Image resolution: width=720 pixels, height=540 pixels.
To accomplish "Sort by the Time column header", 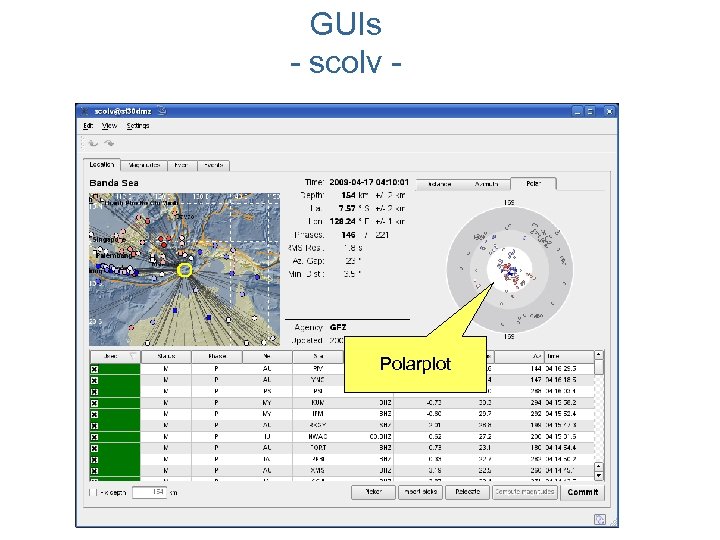I will click(x=569, y=356).
